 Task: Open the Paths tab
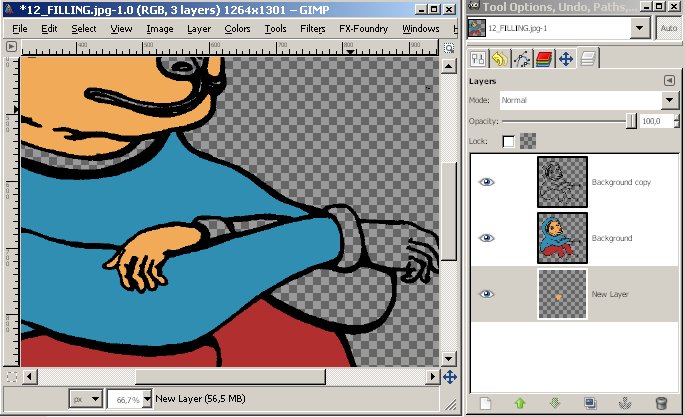pyautogui.click(x=522, y=59)
